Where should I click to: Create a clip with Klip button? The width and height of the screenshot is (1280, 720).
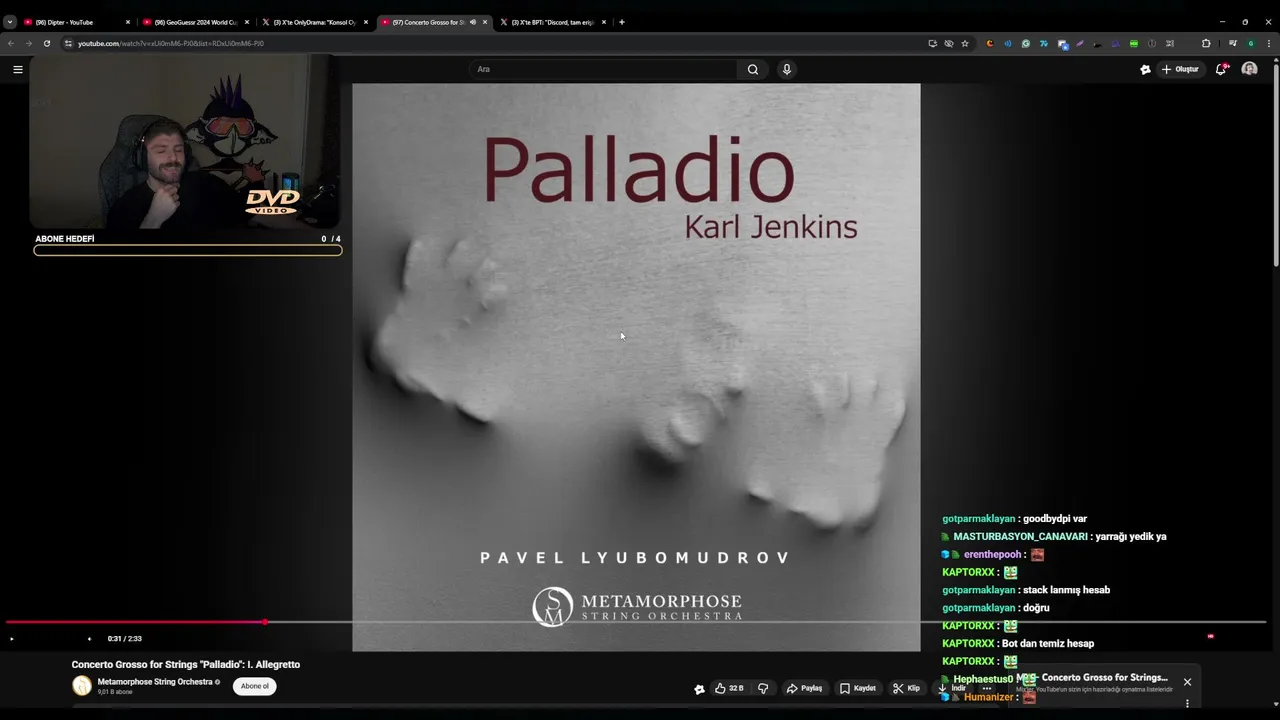pos(906,688)
